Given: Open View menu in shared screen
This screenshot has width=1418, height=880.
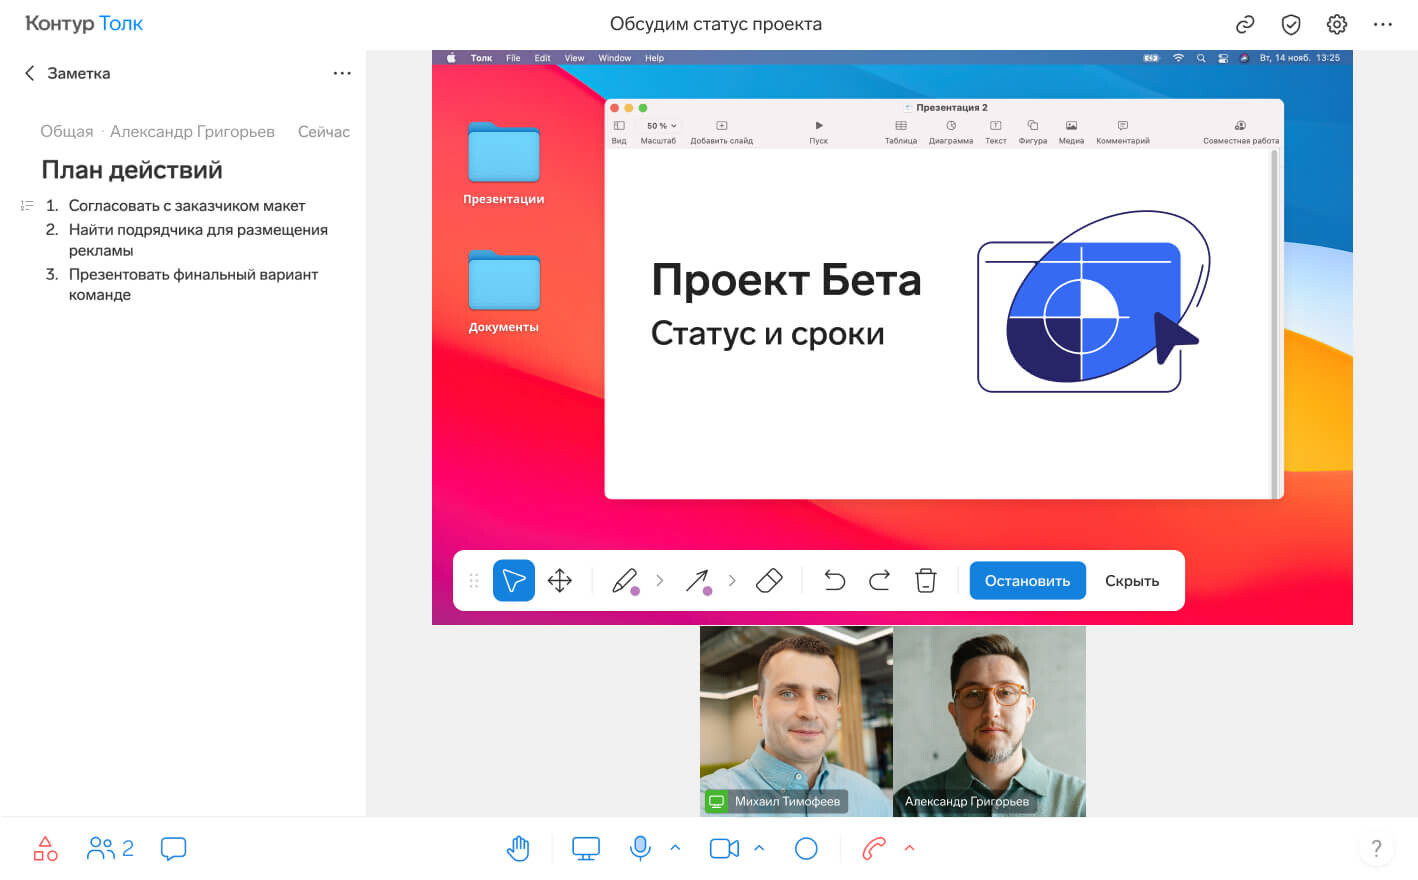Looking at the screenshot, I should click(574, 58).
